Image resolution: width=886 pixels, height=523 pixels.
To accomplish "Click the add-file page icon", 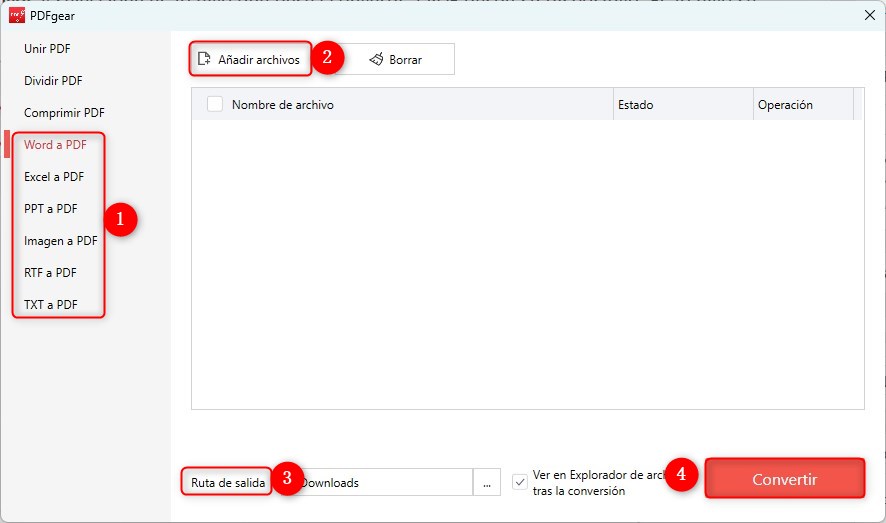I will pos(204,59).
